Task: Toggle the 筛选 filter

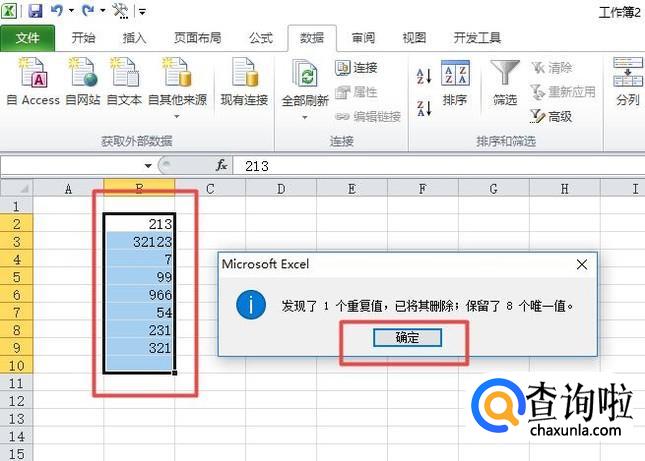Action: pos(505,82)
